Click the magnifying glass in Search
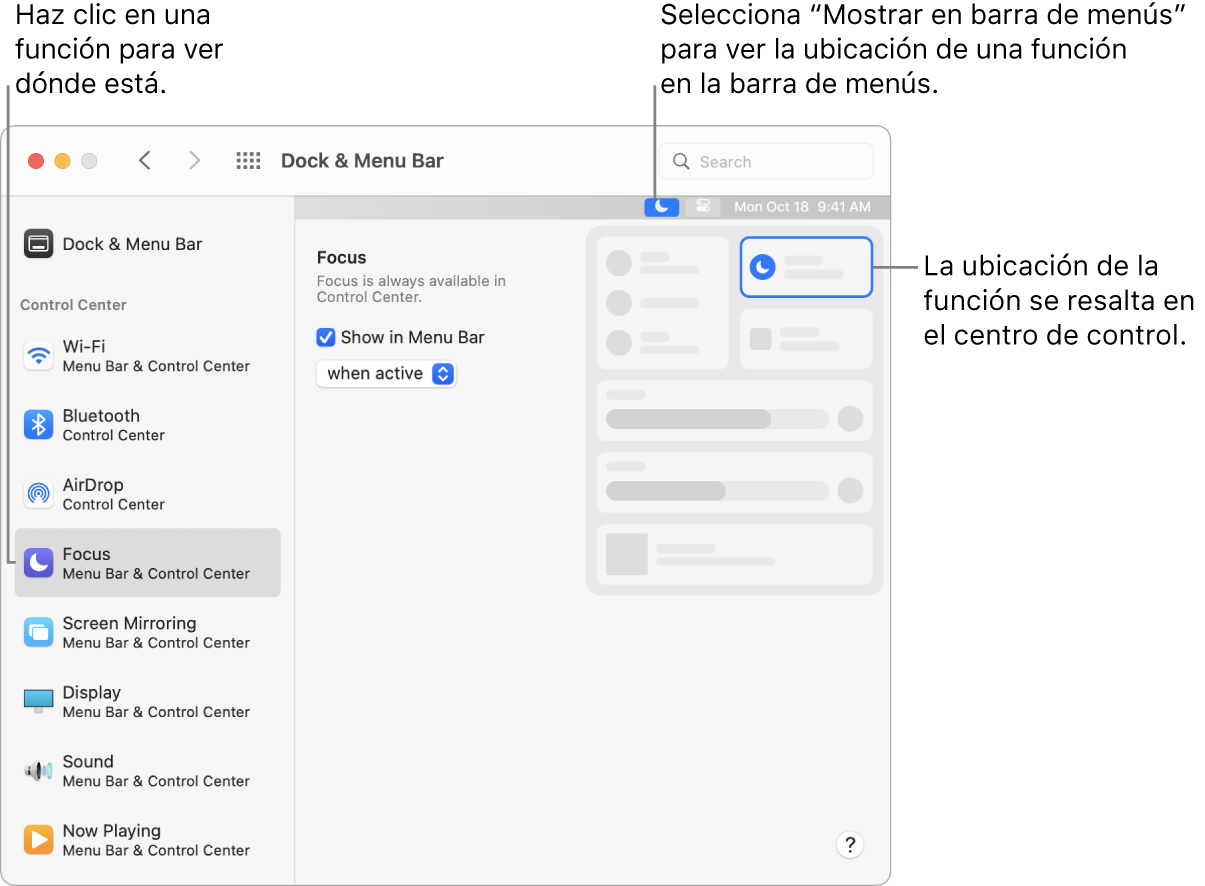Image resolution: width=1205 pixels, height=886 pixels. click(x=682, y=161)
